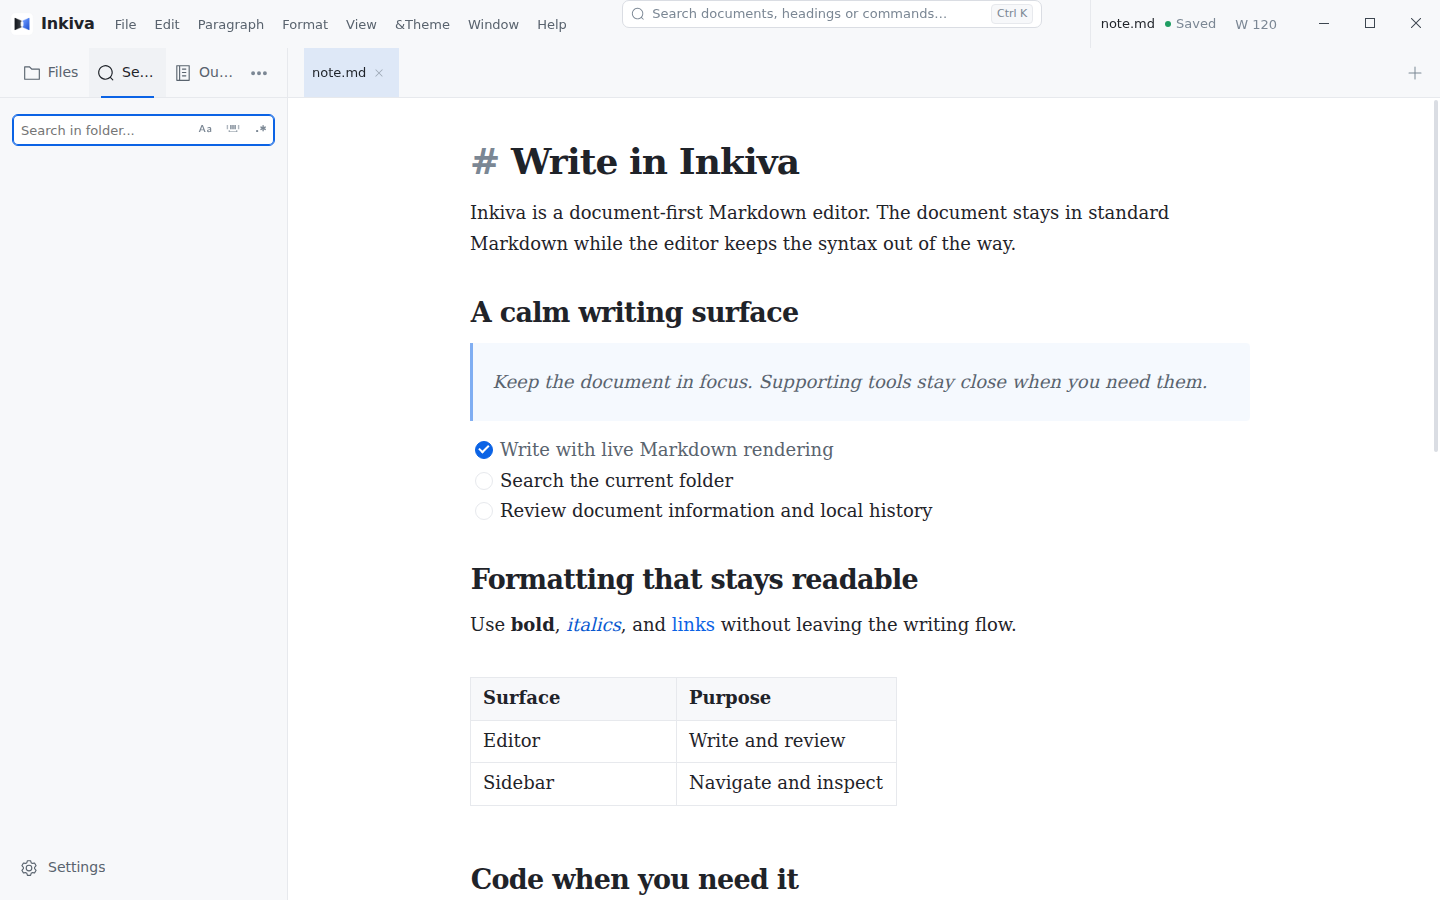
Task: Click the blue "italics" link
Action: [x=594, y=625]
